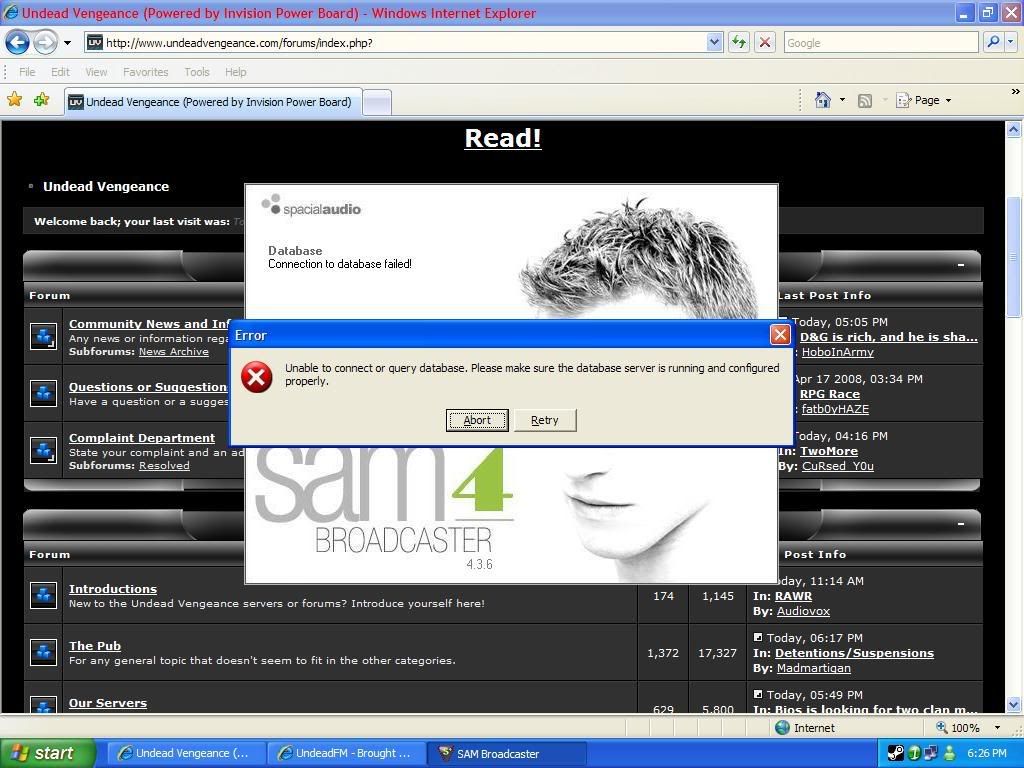The image size is (1024, 768).
Task: Open search provider options dropdown
Action: click(x=1011, y=43)
